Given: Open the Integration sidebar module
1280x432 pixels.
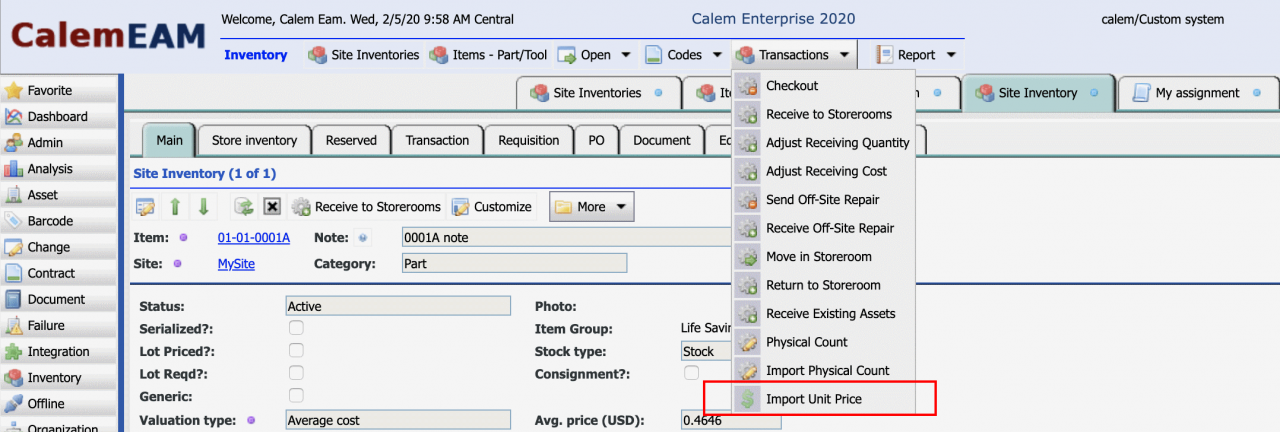Looking at the screenshot, I should pos(58,351).
